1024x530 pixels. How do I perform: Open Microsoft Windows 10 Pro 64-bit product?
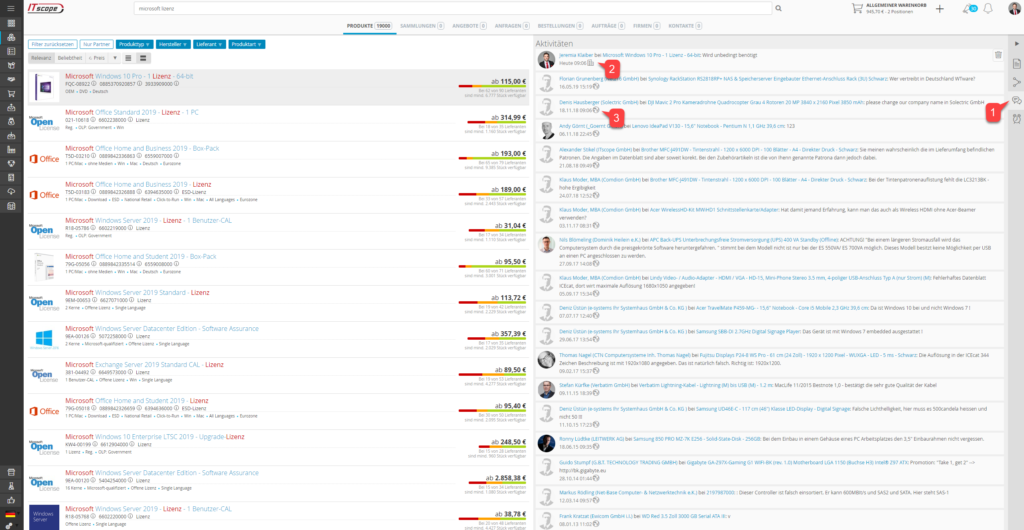pyautogui.click(x=129, y=76)
